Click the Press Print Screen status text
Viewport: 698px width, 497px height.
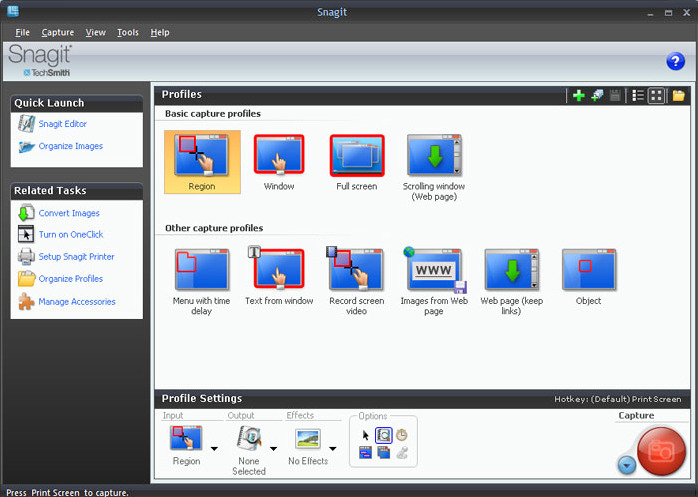click(67, 493)
